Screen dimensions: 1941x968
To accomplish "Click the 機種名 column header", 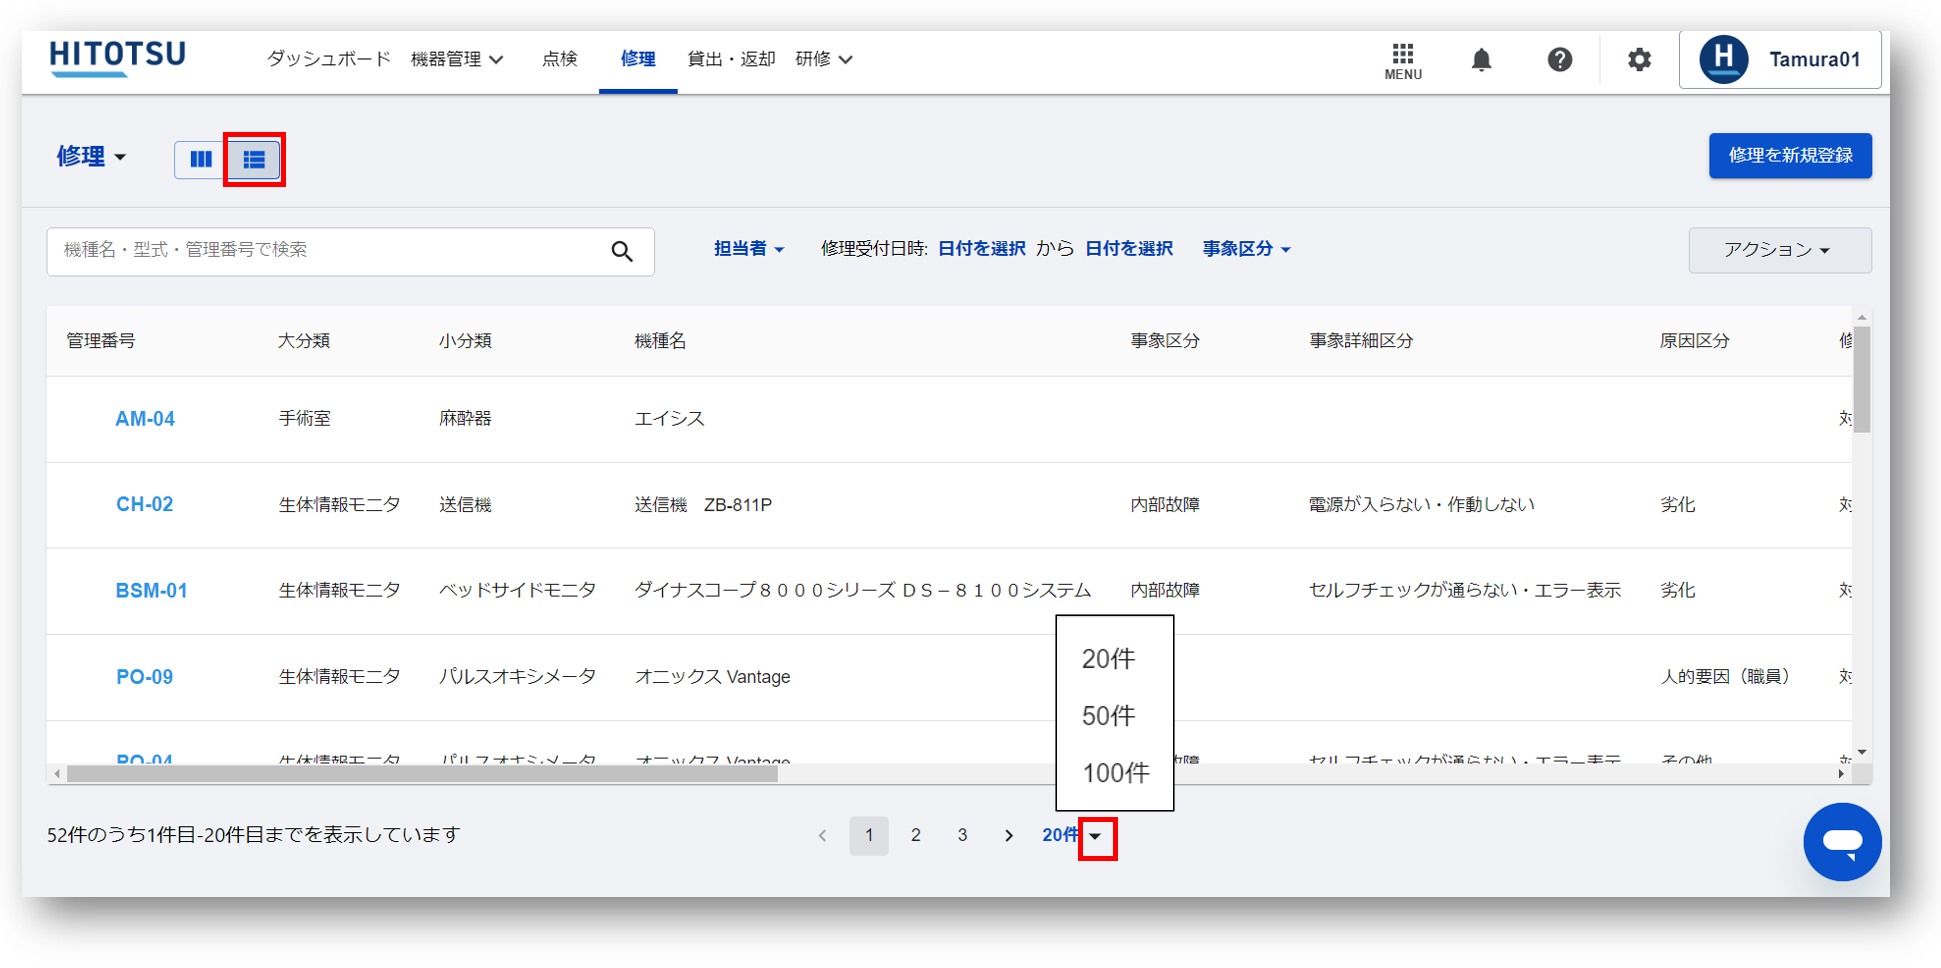I will pos(660,341).
